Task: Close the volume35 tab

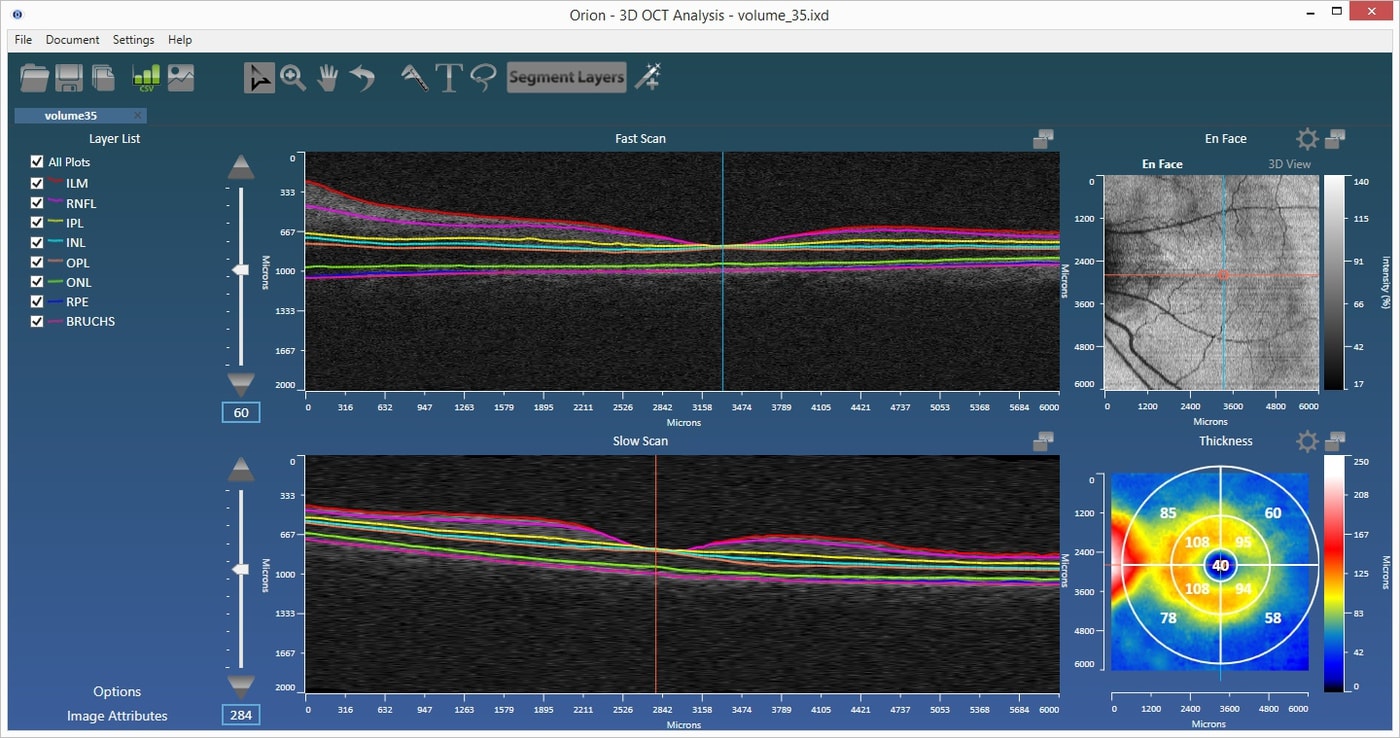Action: tap(138, 115)
